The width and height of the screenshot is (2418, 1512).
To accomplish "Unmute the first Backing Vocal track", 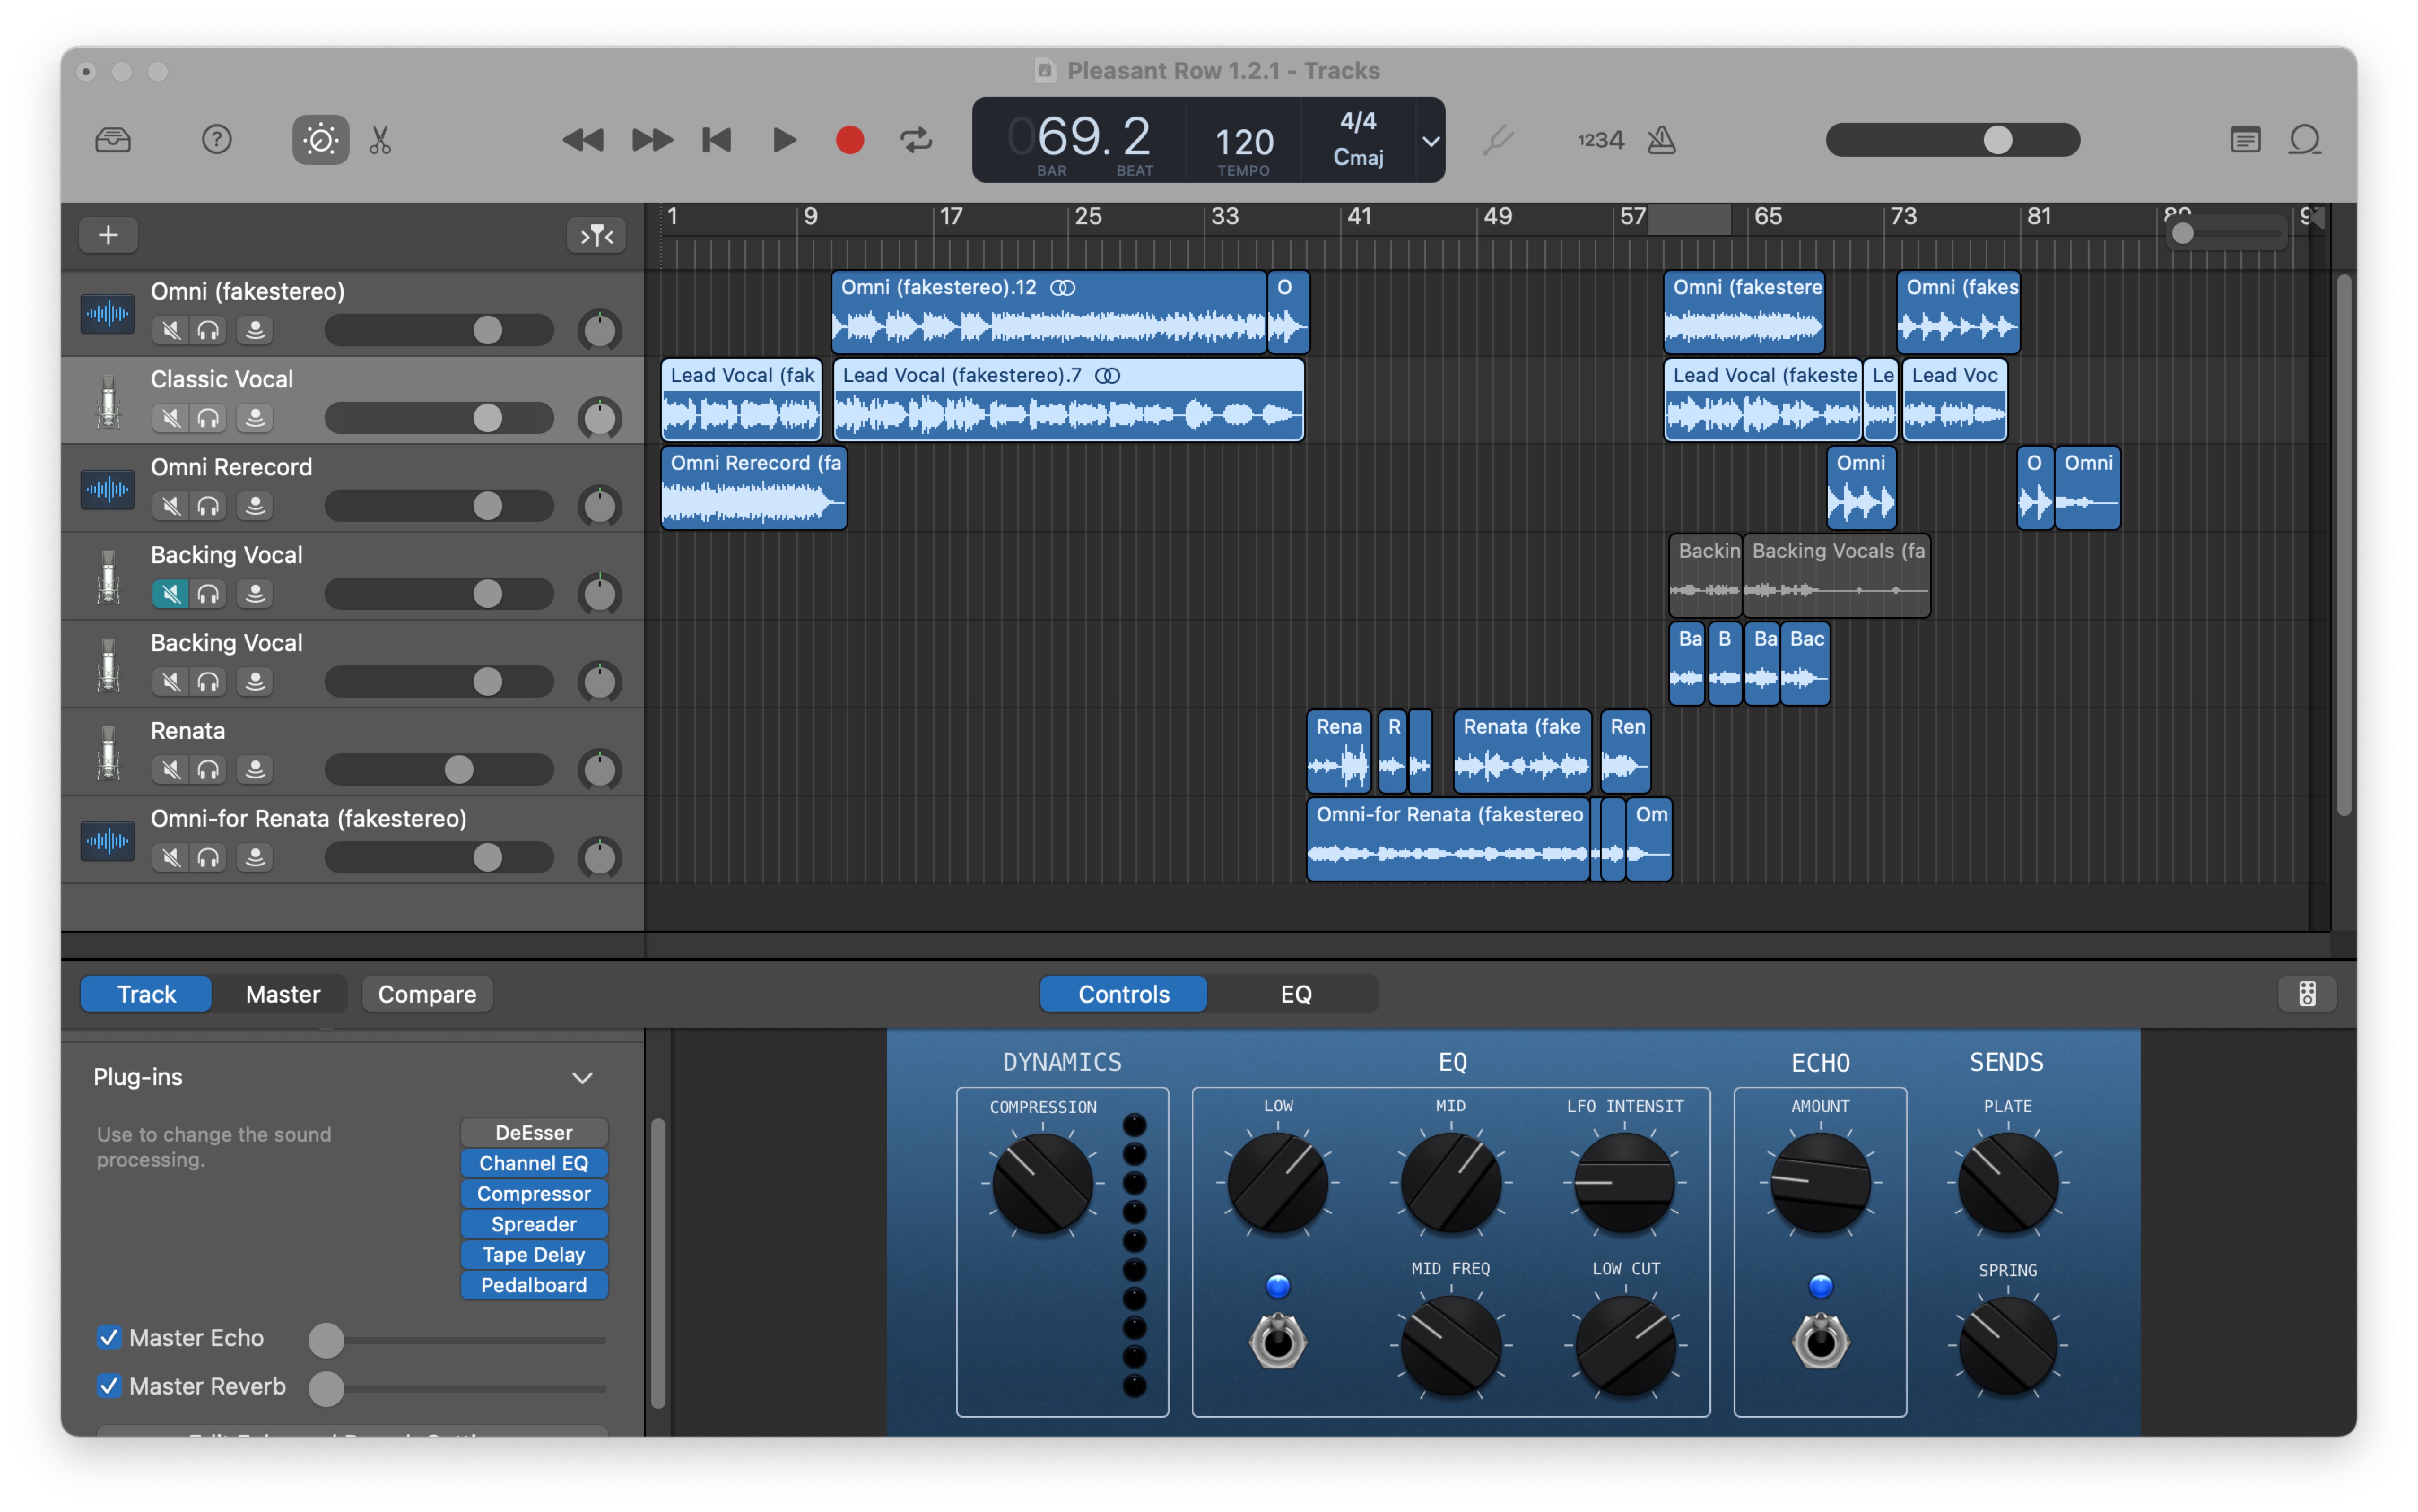I will click(171, 594).
